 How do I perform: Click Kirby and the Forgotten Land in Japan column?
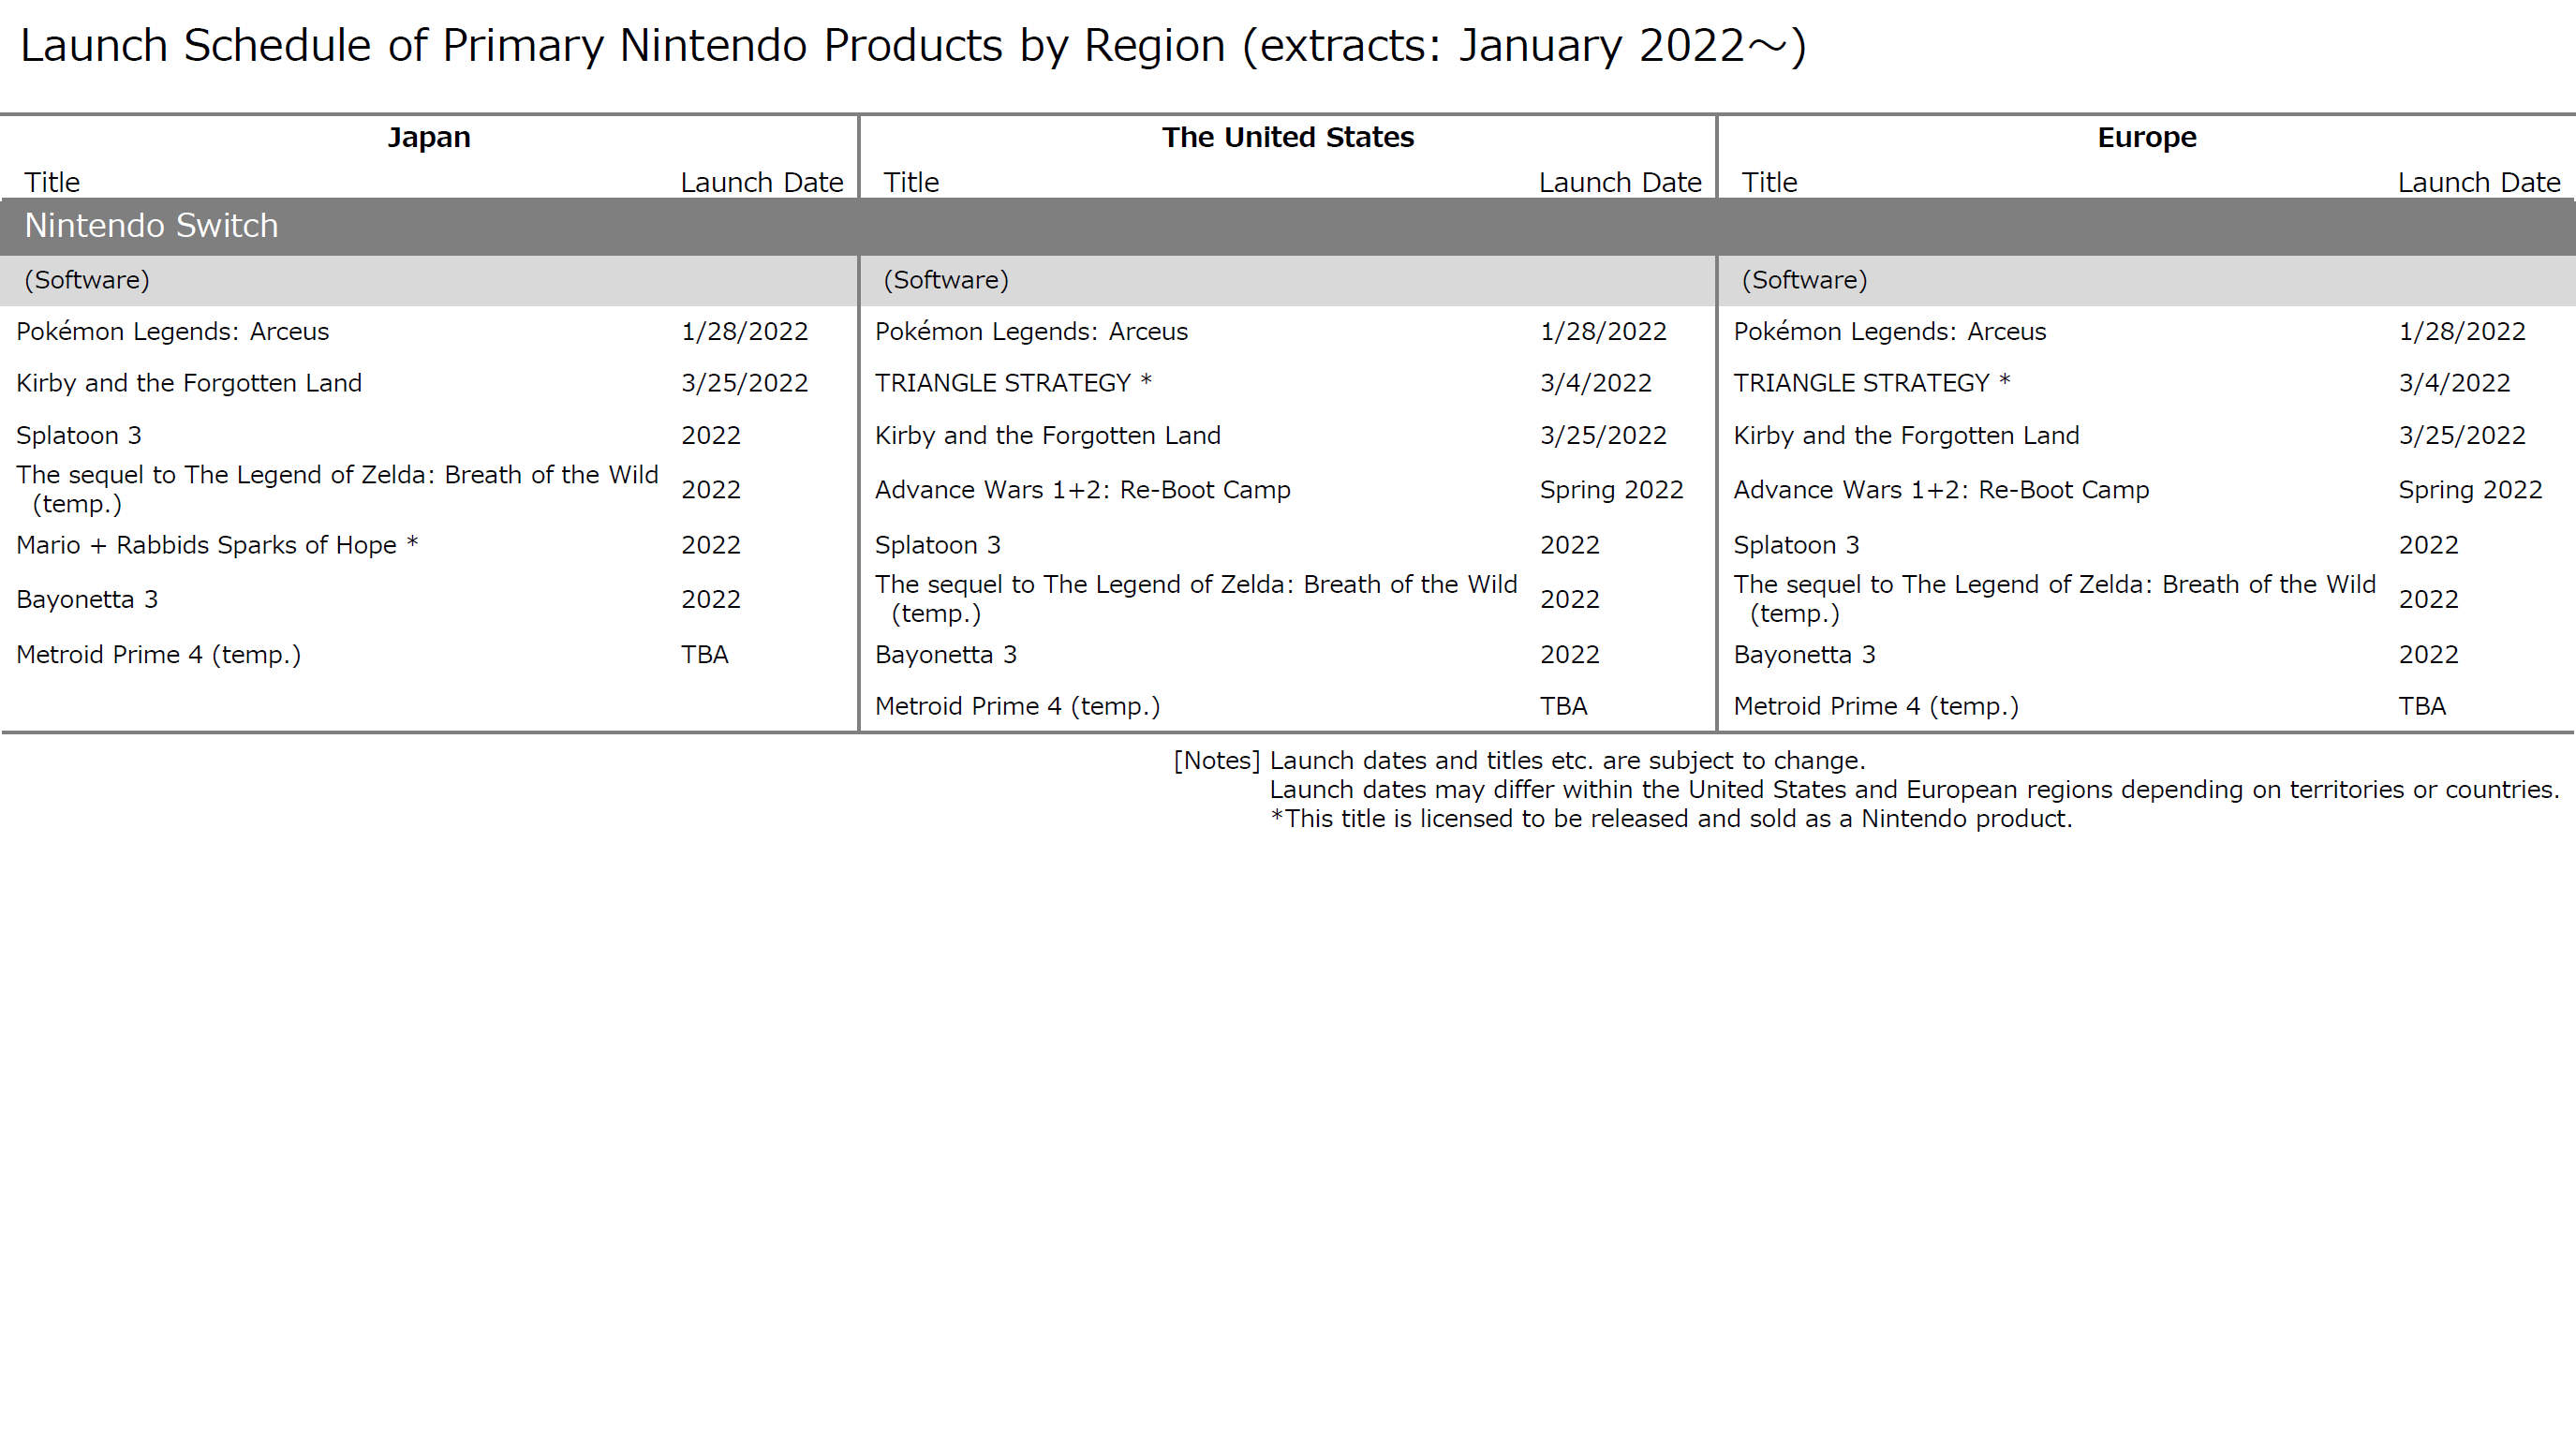click(x=189, y=383)
